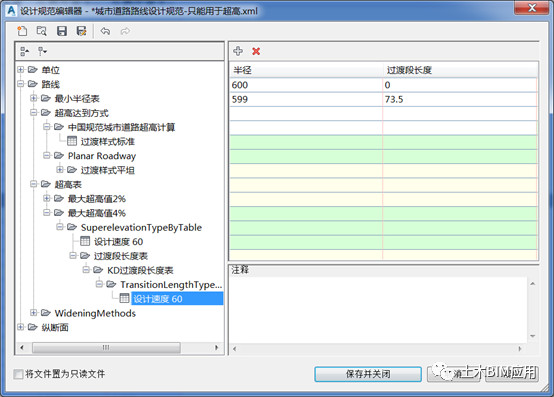Image resolution: width=554 pixels, height=397 pixels.
Task: Collapse 中国规范城市道路超高计算 node
Action: click(x=47, y=127)
